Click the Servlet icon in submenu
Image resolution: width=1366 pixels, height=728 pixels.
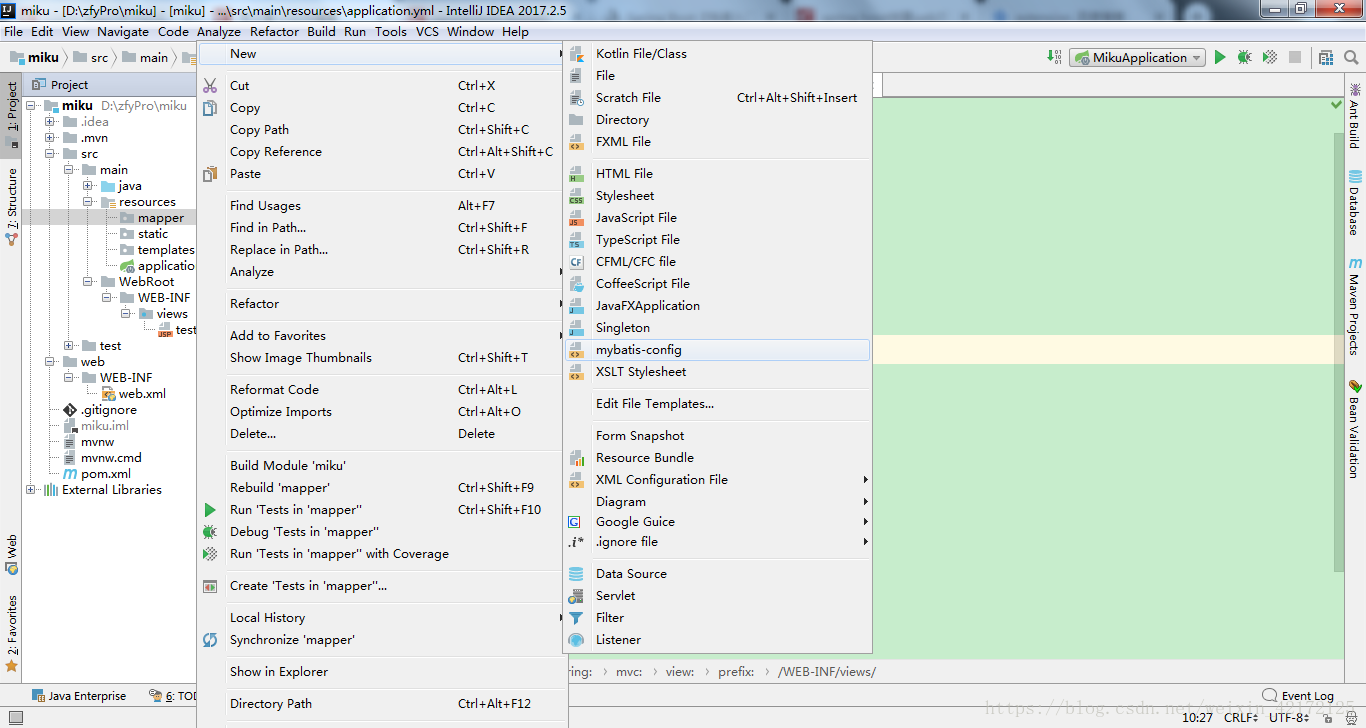point(576,596)
